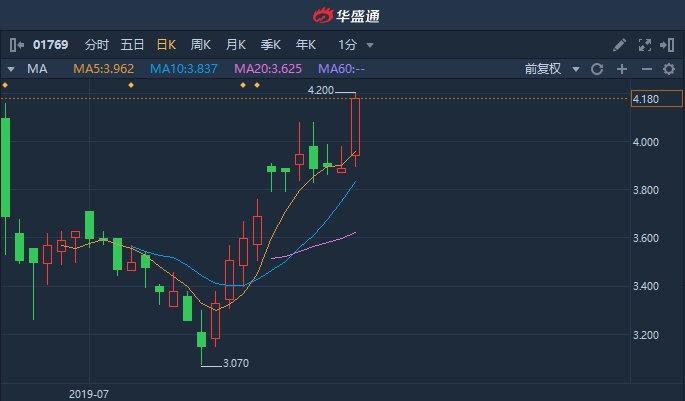The width and height of the screenshot is (685, 401).
Task: Expand the MA indicator selector
Action: pos(11,69)
